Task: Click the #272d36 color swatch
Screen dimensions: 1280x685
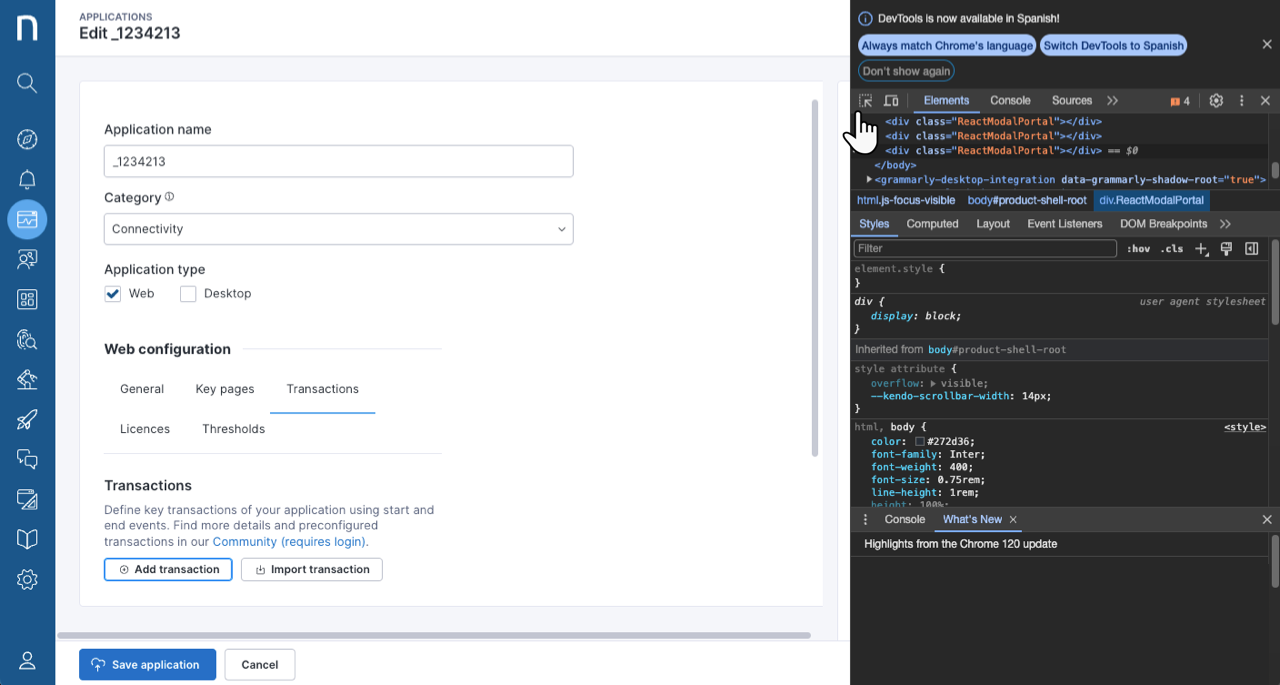Action: point(920,441)
